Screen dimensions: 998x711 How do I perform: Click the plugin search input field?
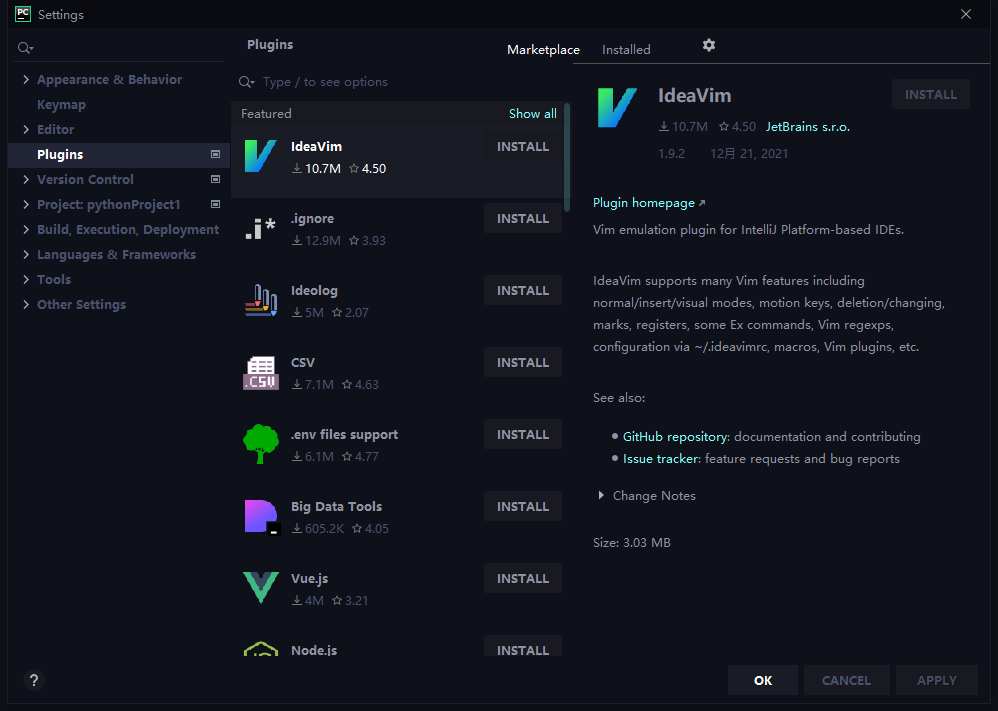[x=401, y=82]
